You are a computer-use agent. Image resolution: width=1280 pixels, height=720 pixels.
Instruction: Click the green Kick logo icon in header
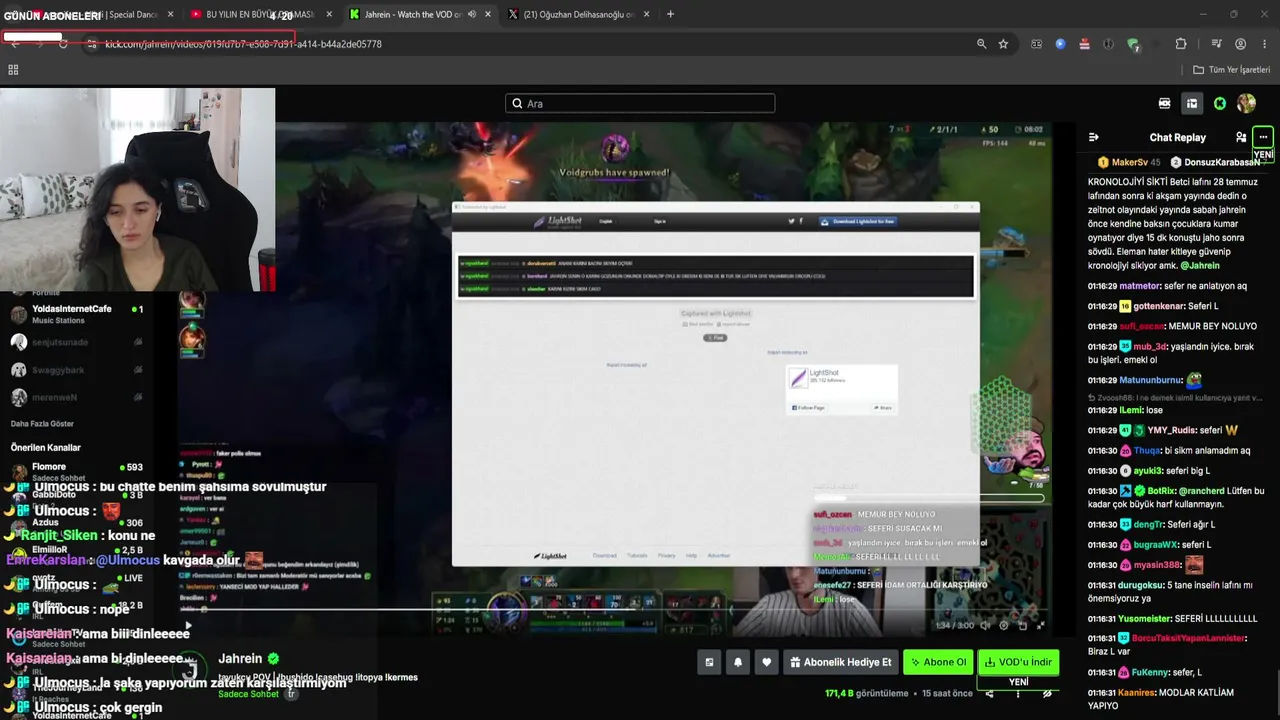(1220, 103)
